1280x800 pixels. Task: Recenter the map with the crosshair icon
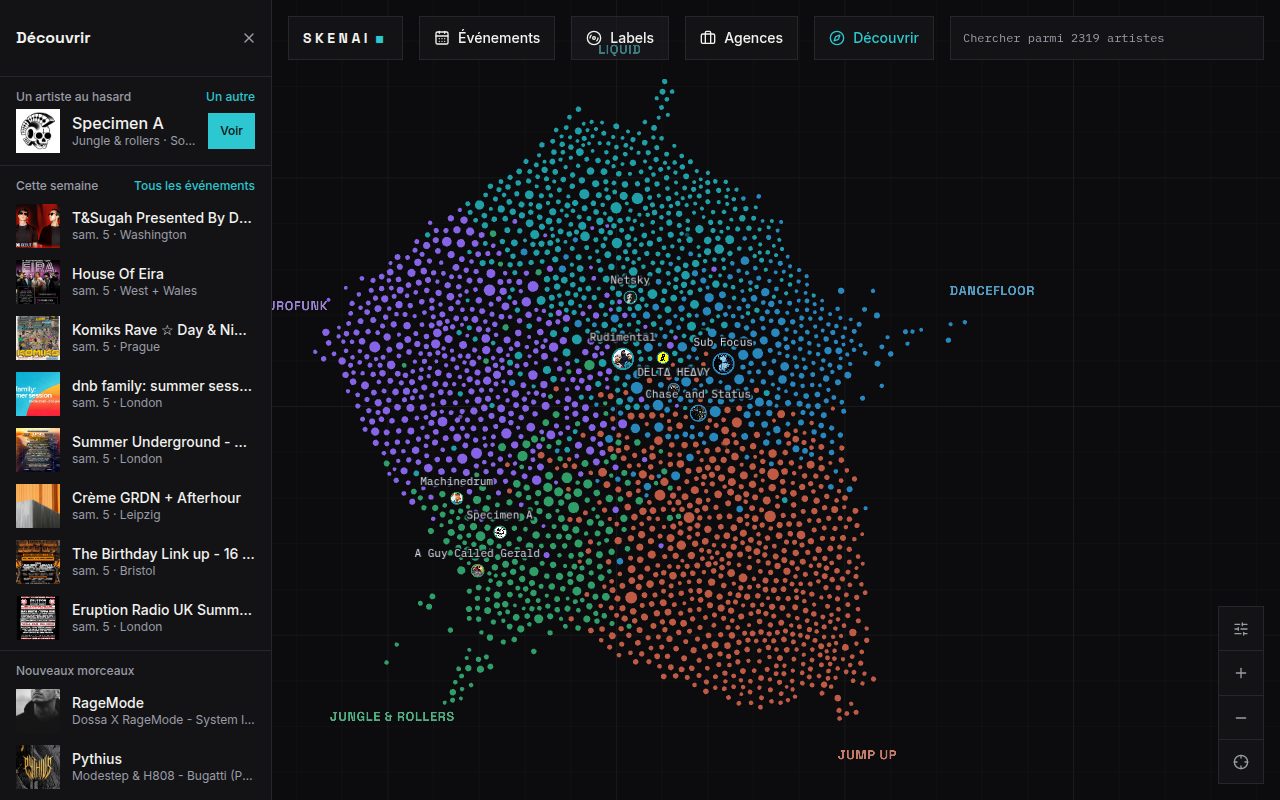(1241, 762)
